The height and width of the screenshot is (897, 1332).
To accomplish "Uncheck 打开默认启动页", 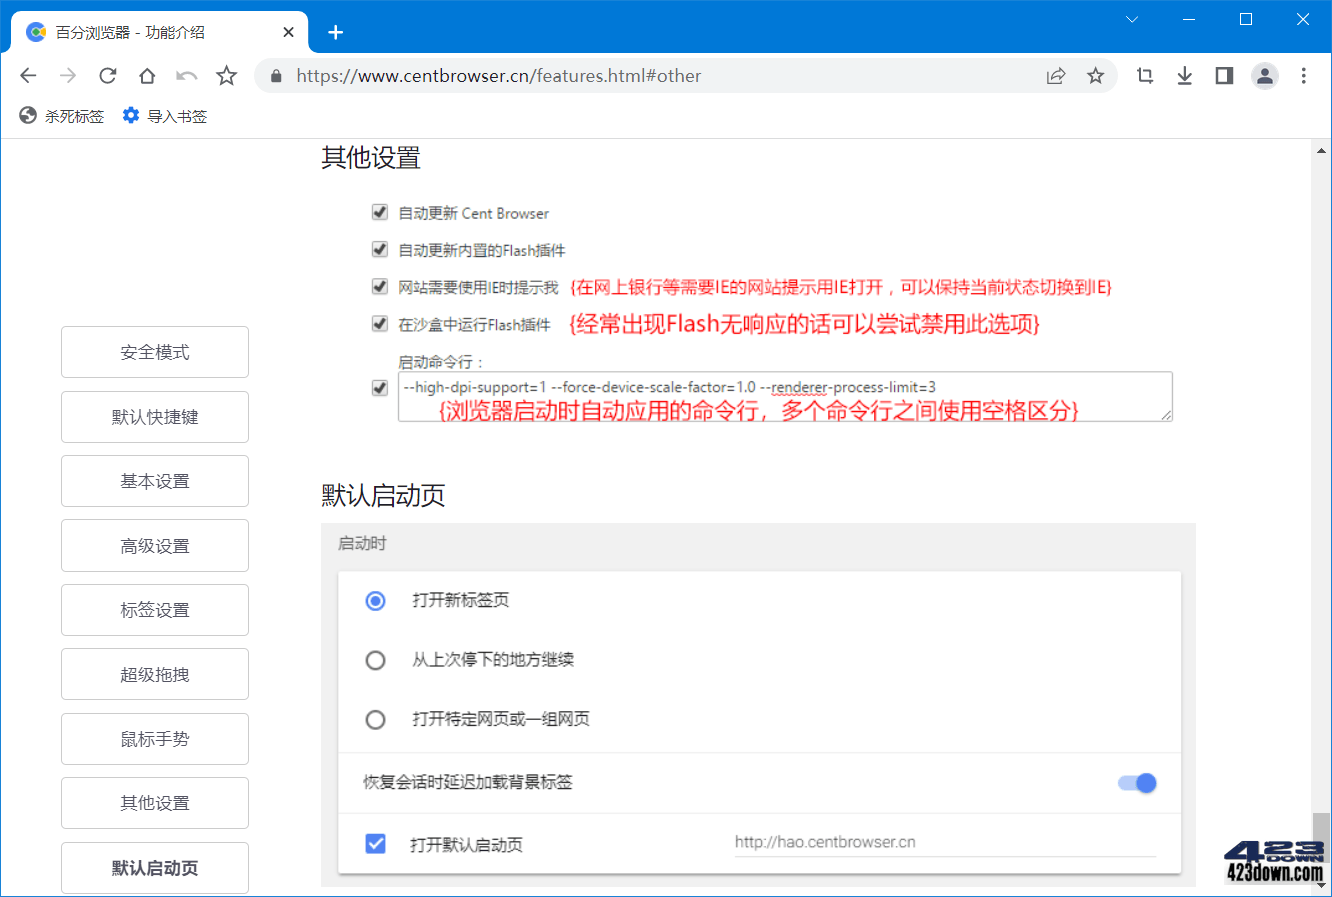I will 375,843.
